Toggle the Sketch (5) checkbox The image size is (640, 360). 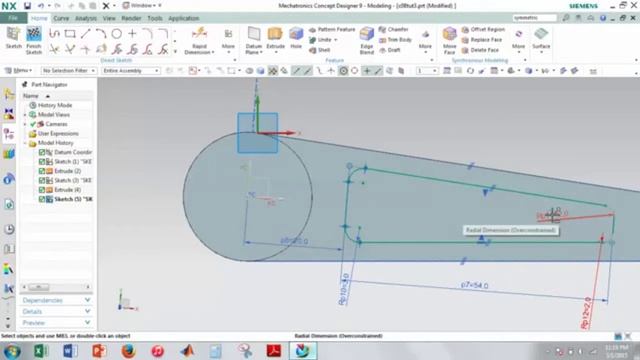(42, 199)
